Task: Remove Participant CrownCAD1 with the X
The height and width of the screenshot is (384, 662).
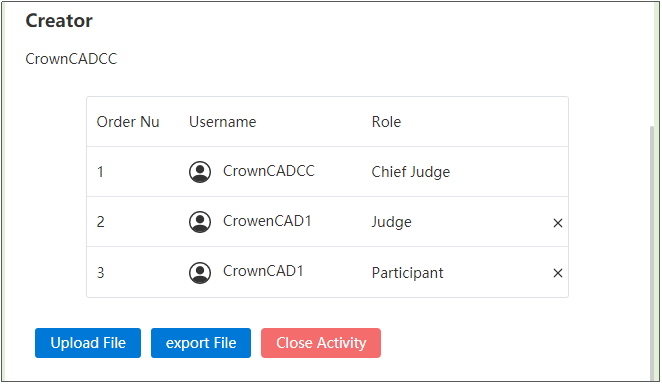Action: pos(558,273)
